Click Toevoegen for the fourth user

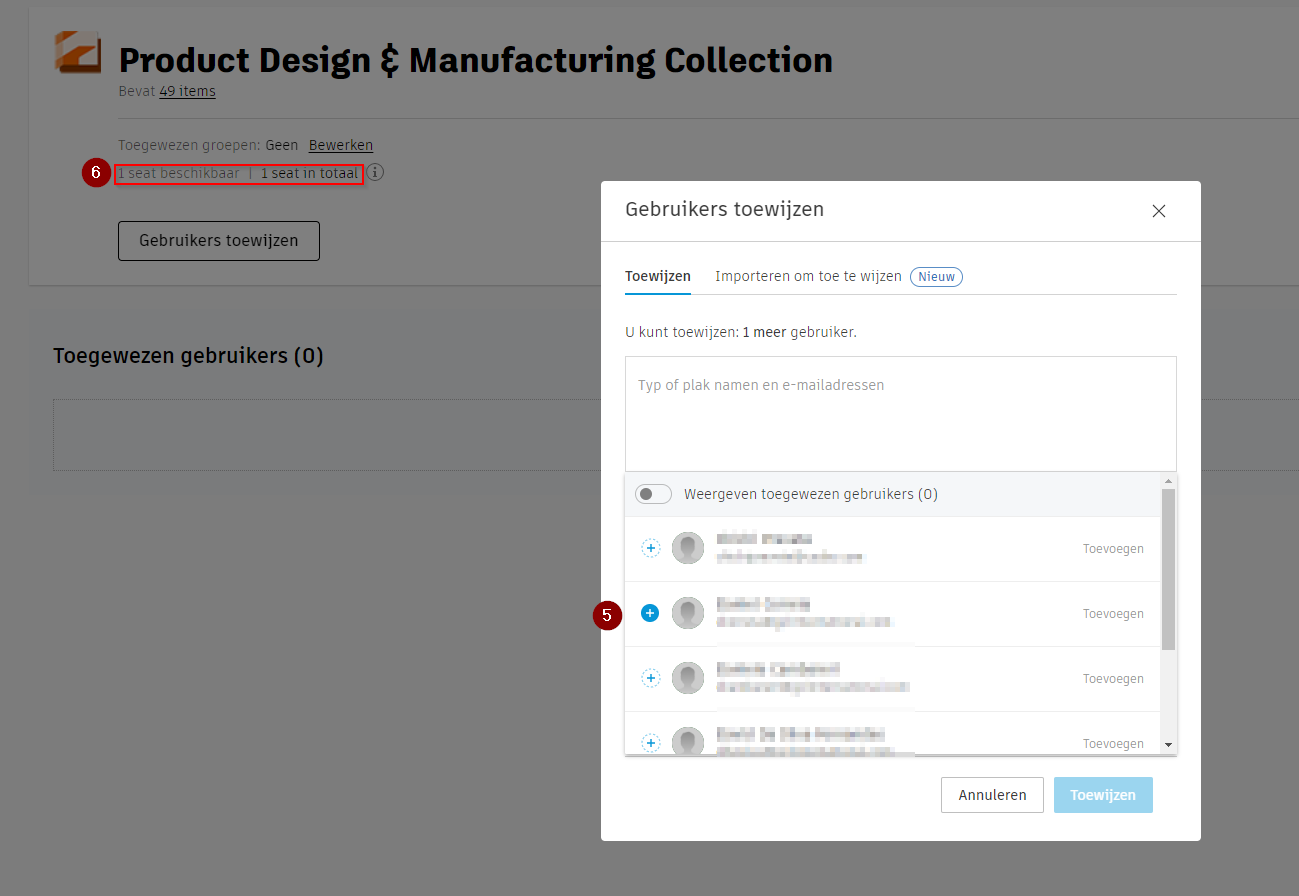click(1113, 743)
